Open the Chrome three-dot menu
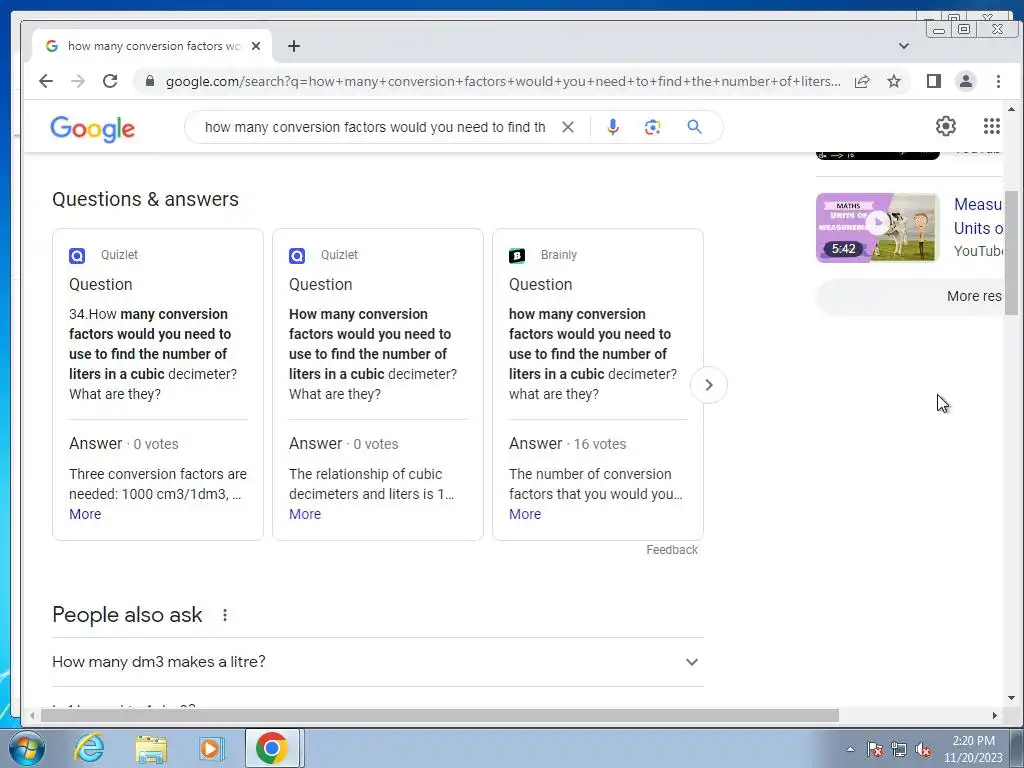The image size is (1024, 768). pos(998,81)
